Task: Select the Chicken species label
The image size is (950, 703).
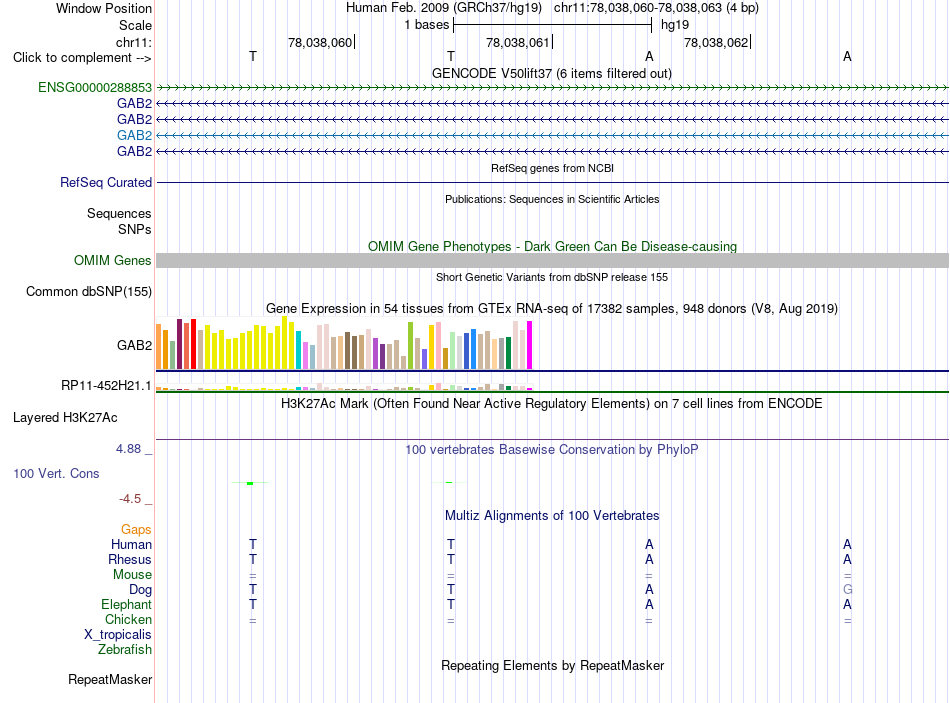Action: click(x=128, y=619)
